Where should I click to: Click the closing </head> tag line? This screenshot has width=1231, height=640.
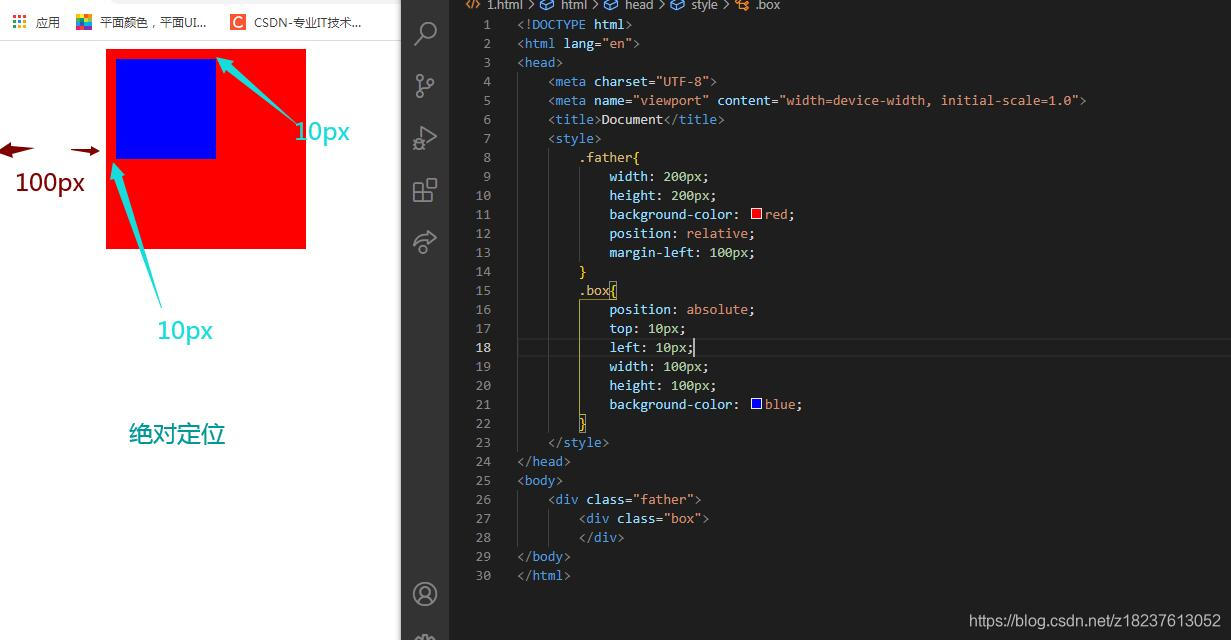click(544, 461)
